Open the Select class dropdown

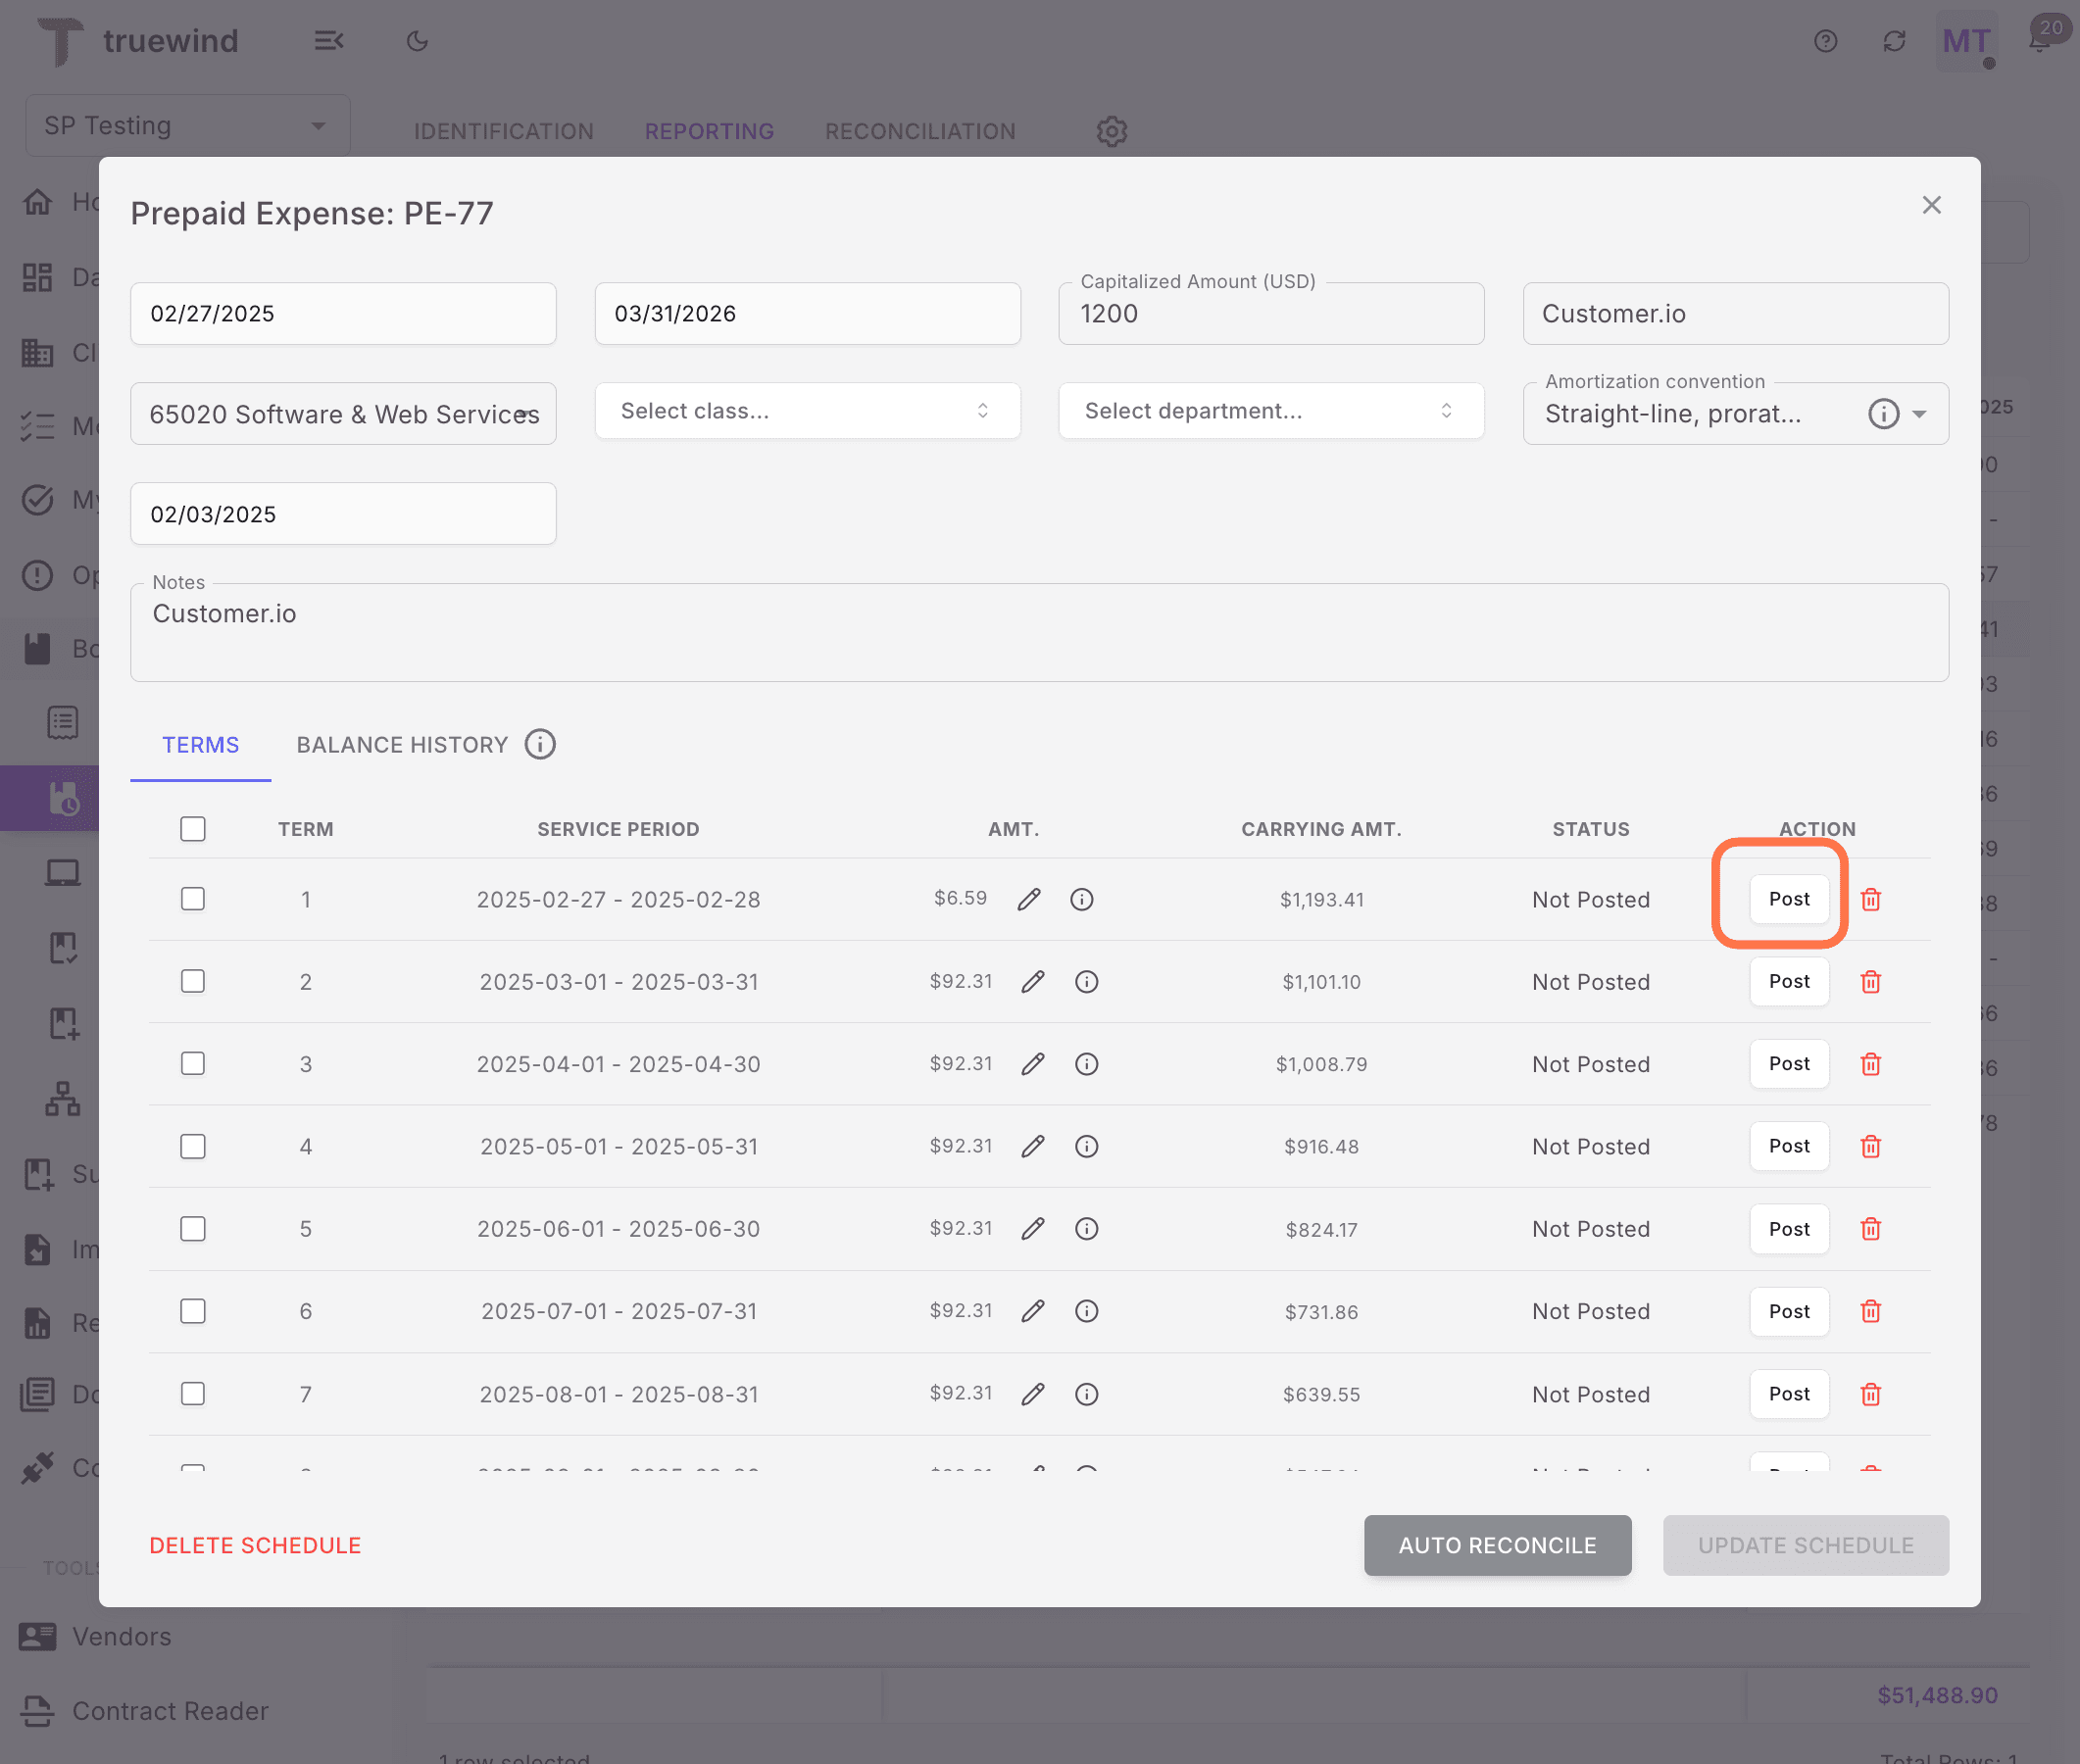[x=806, y=410]
